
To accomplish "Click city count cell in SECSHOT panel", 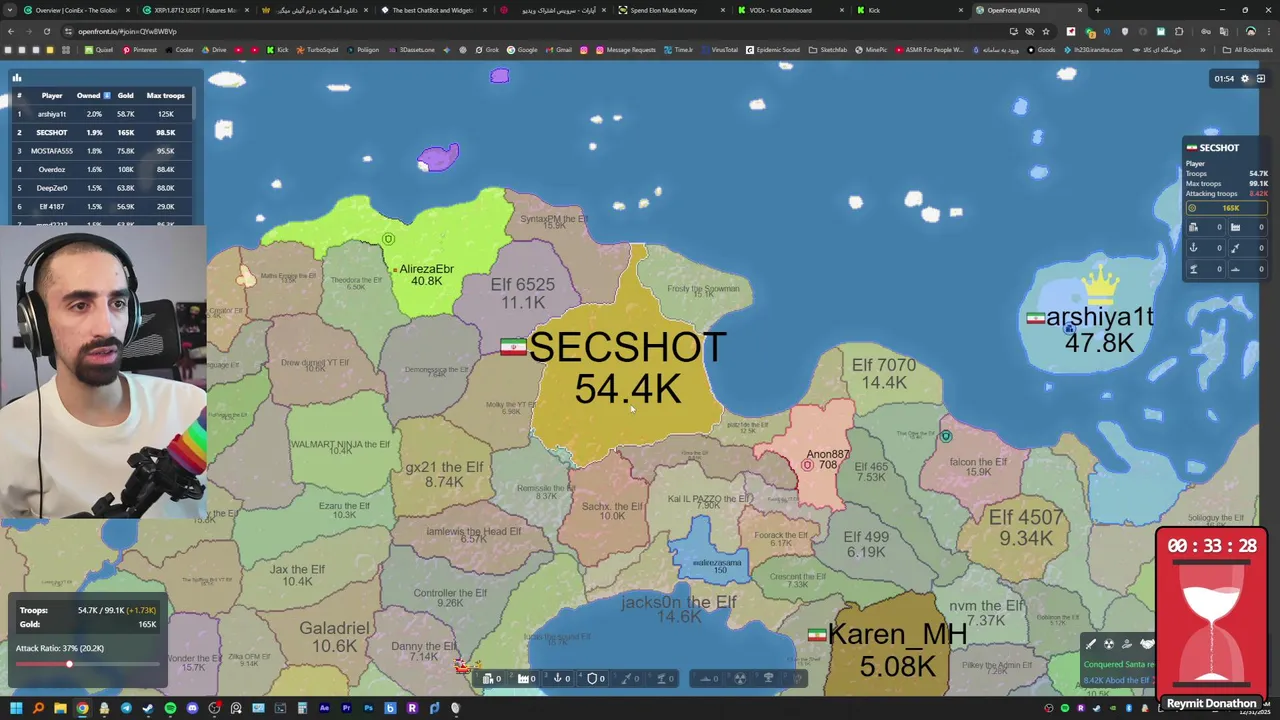I will pos(1204,227).
